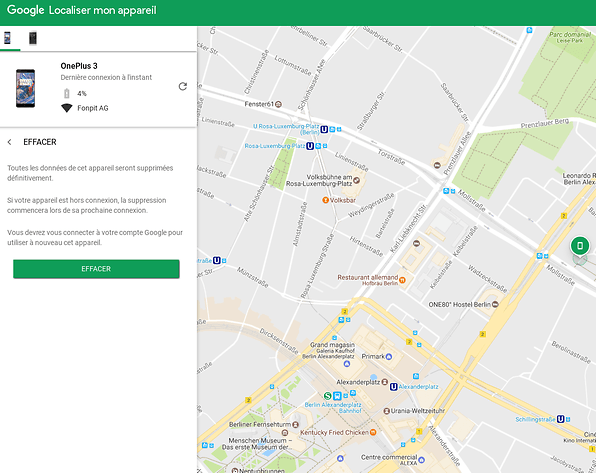
Task: Click the Galeria Kaufhof shopping marker
Action: click(347, 363)
